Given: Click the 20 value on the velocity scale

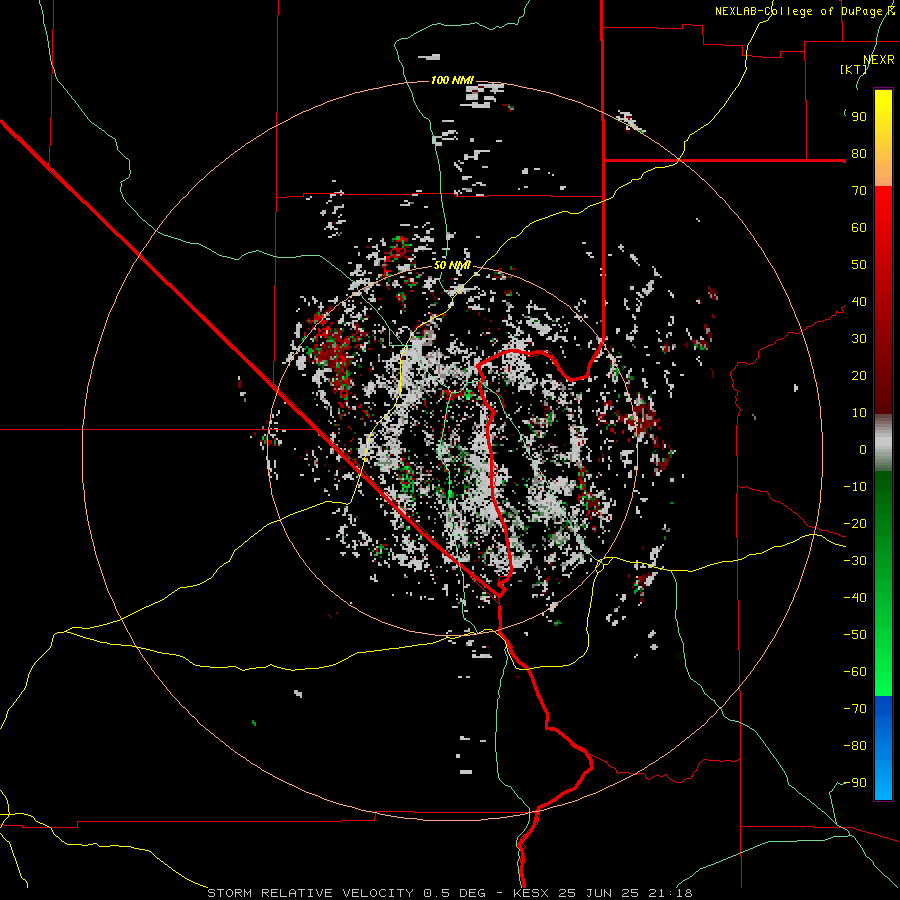Looking at the screenshot, I should 859,376.
